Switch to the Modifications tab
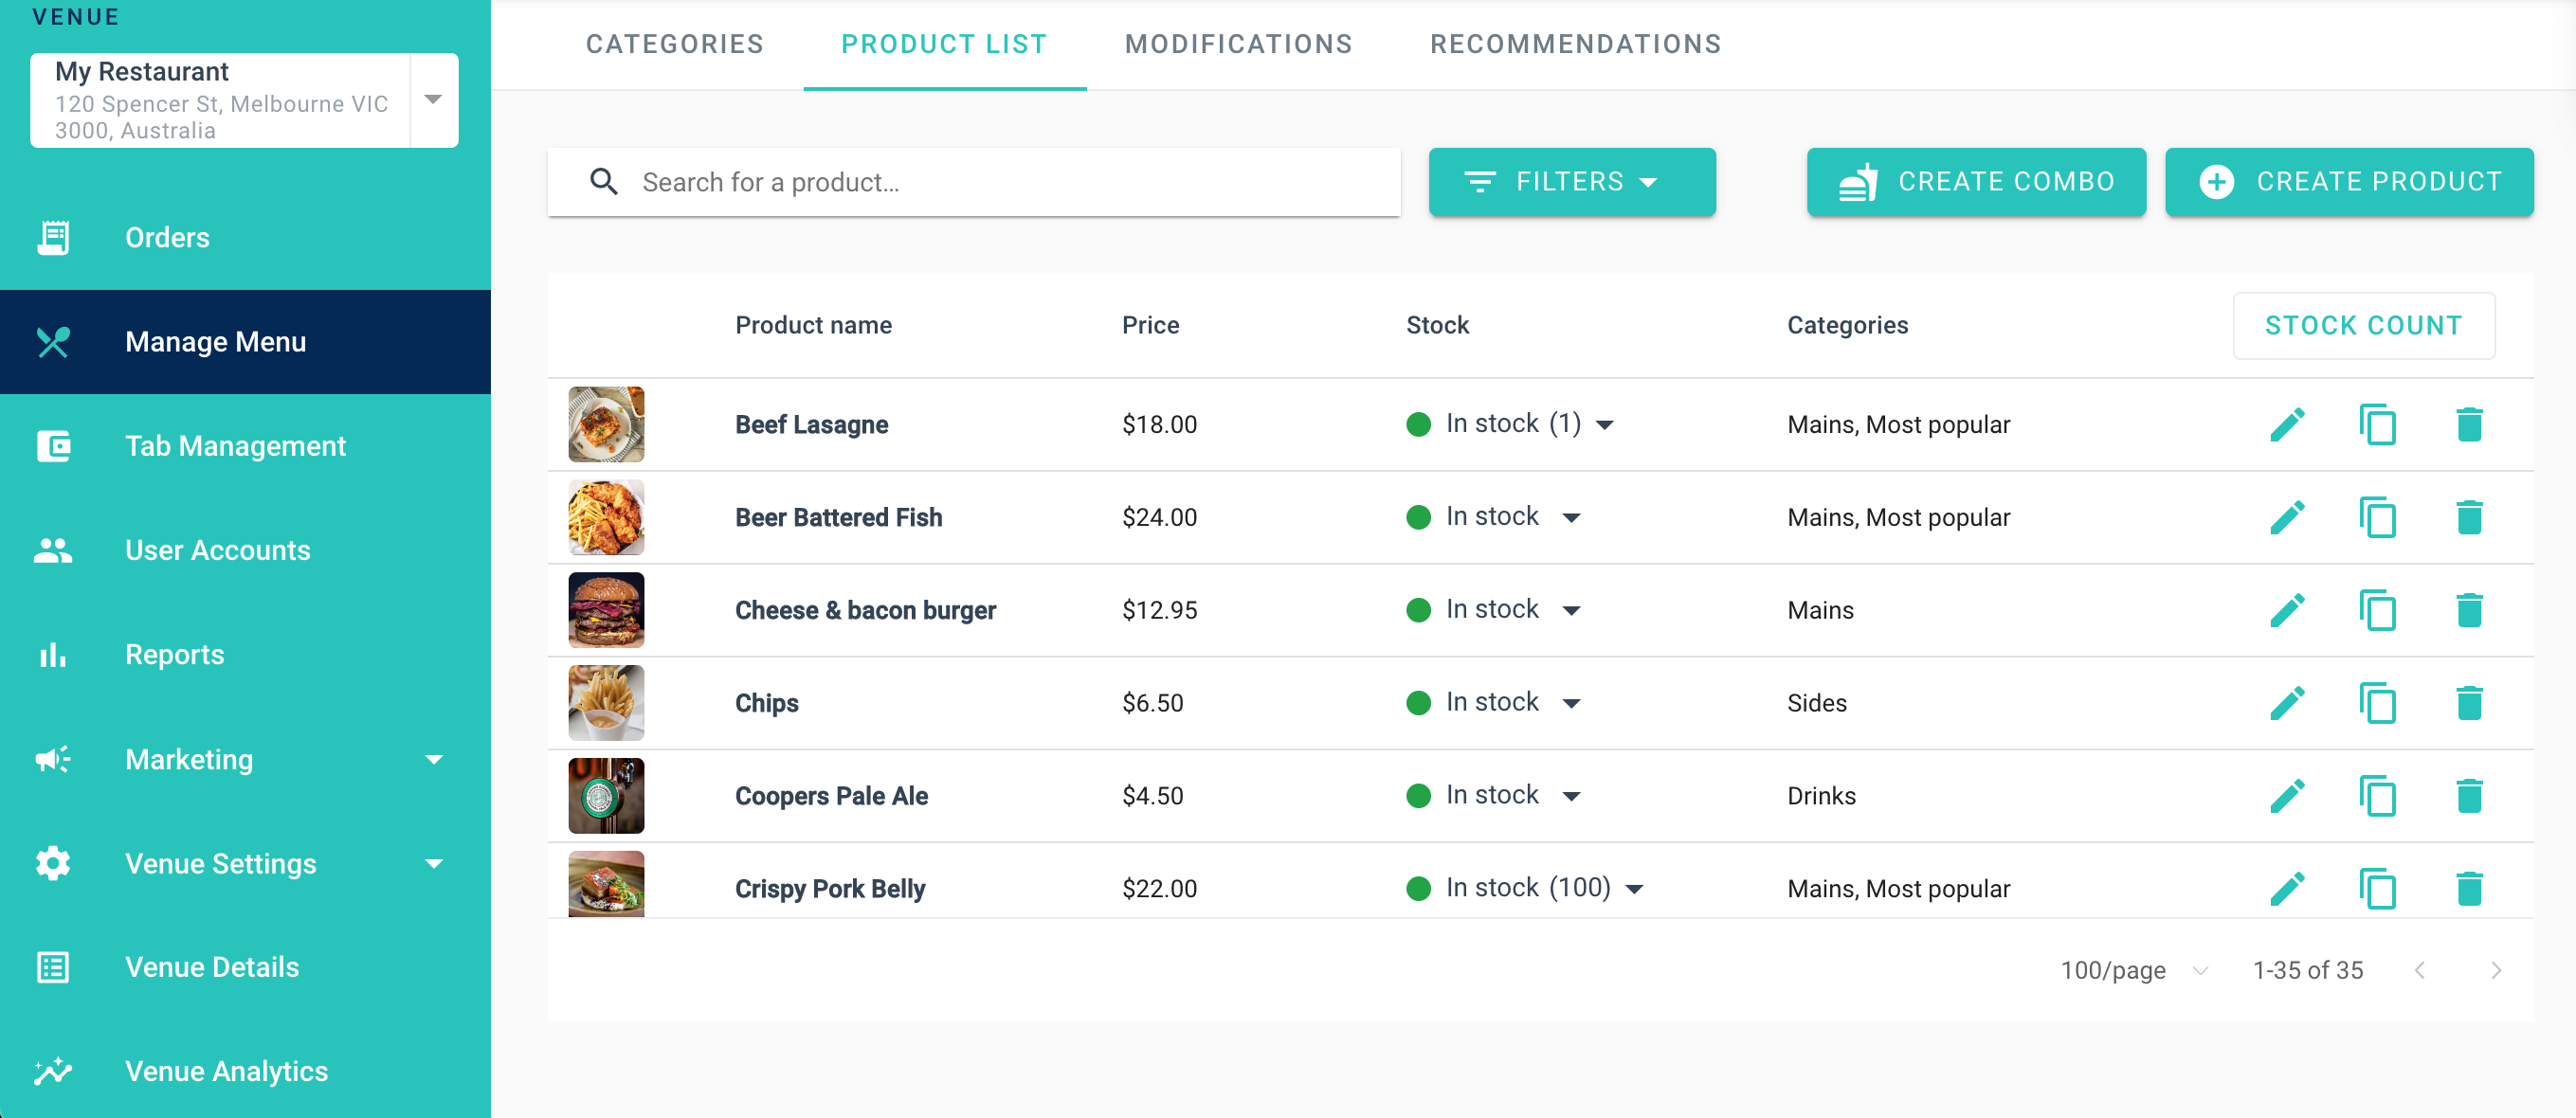 pyautogui.click(x=1237, y=44)
